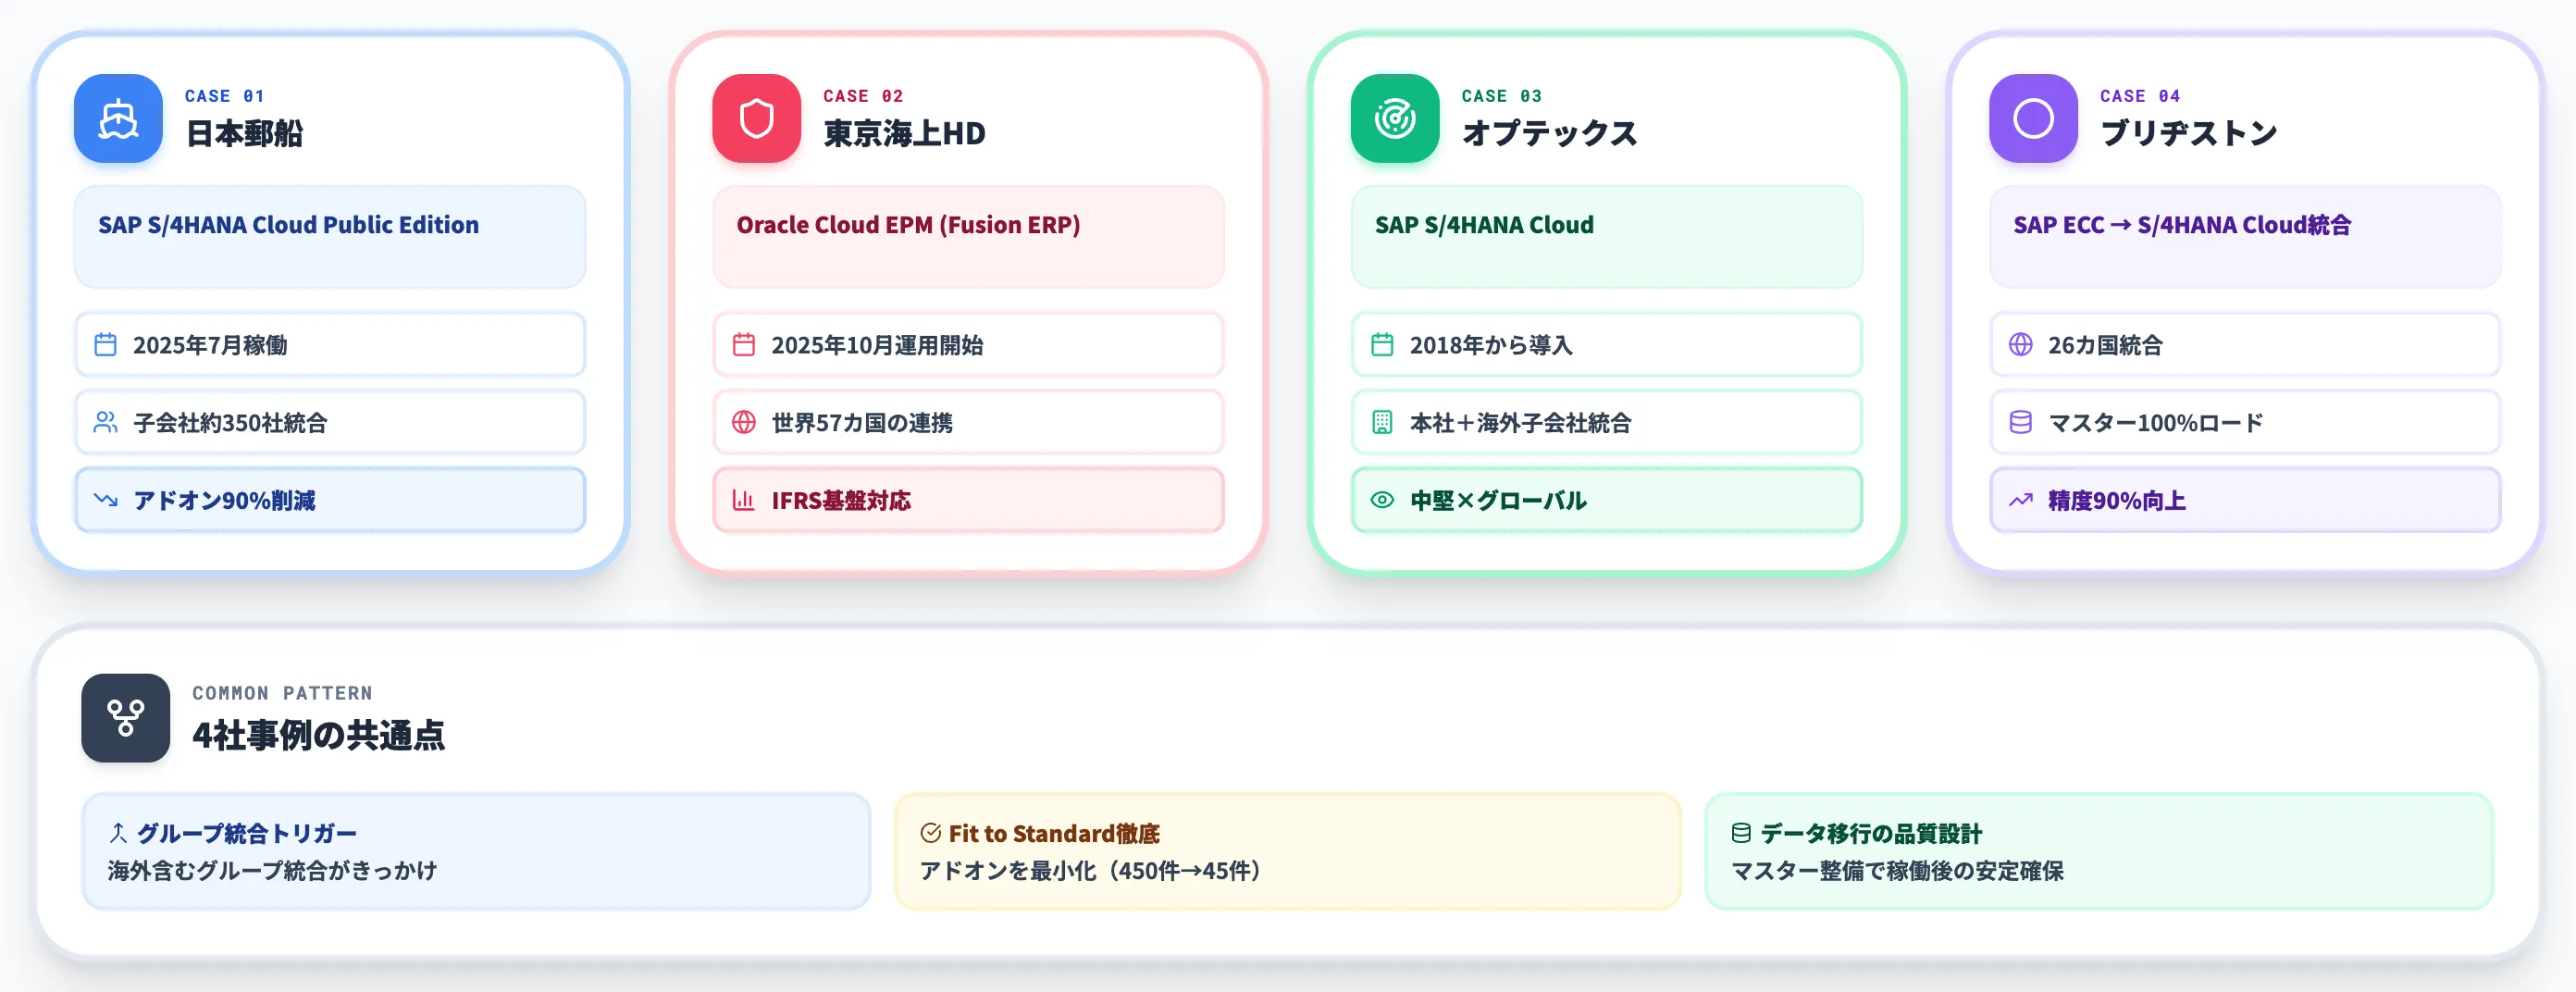Click the database icon beside マスター100%ロード

coord(2021,422)
